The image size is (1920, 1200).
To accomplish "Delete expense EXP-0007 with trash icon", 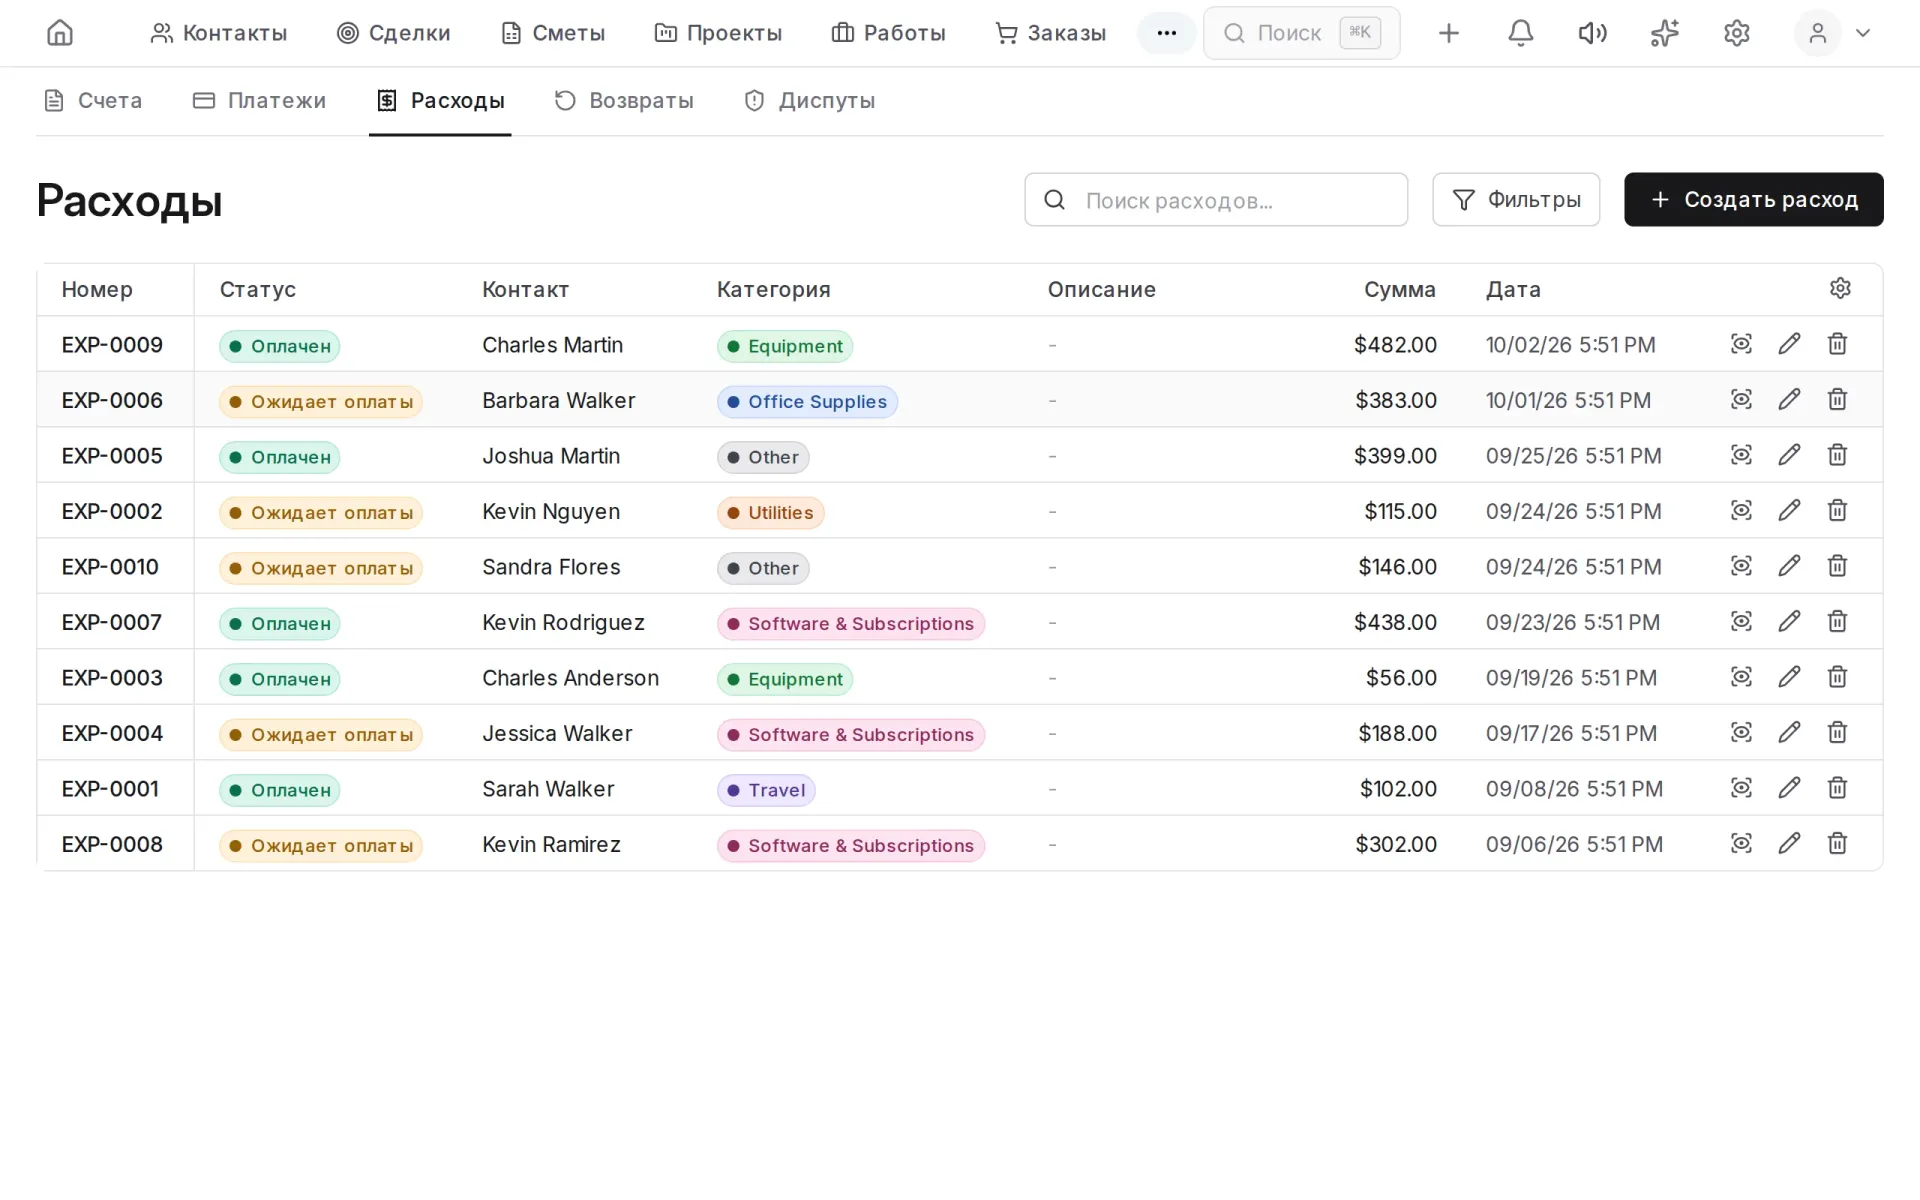I will click(x=1837, y=622).
